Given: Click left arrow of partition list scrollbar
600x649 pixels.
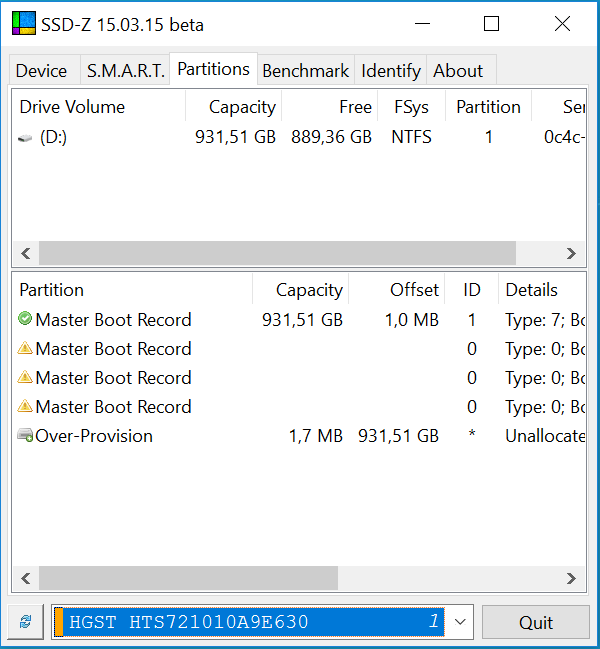Looking at the screenshot, I should [26, 578].
